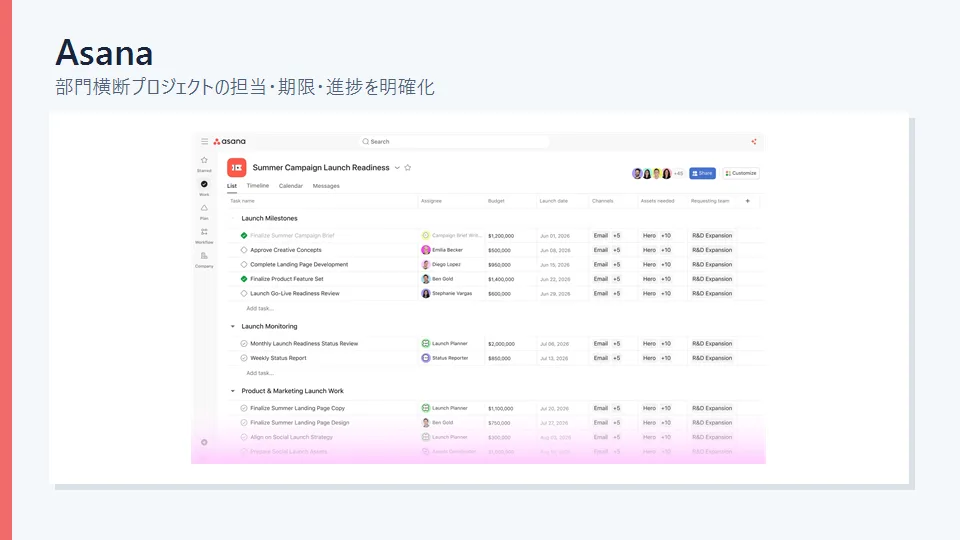Click Emilia Becker's assignee avatar
The image size is (960, 540).
[x=426, y=250]
